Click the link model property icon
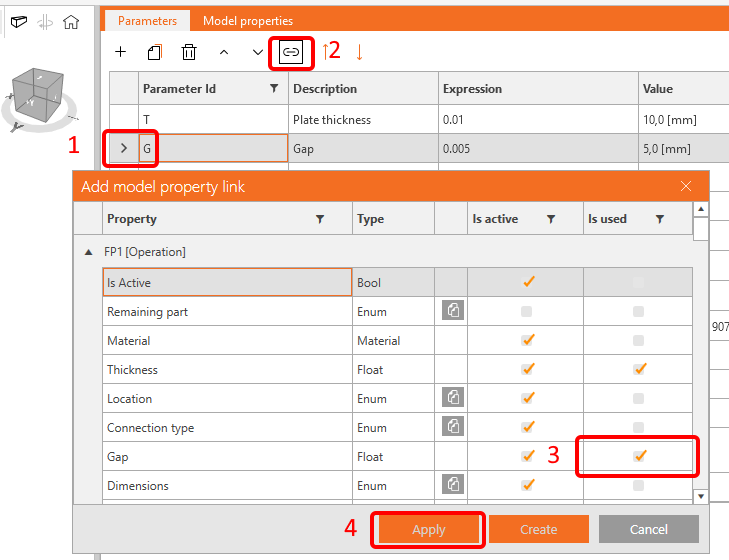 [291, 52]
